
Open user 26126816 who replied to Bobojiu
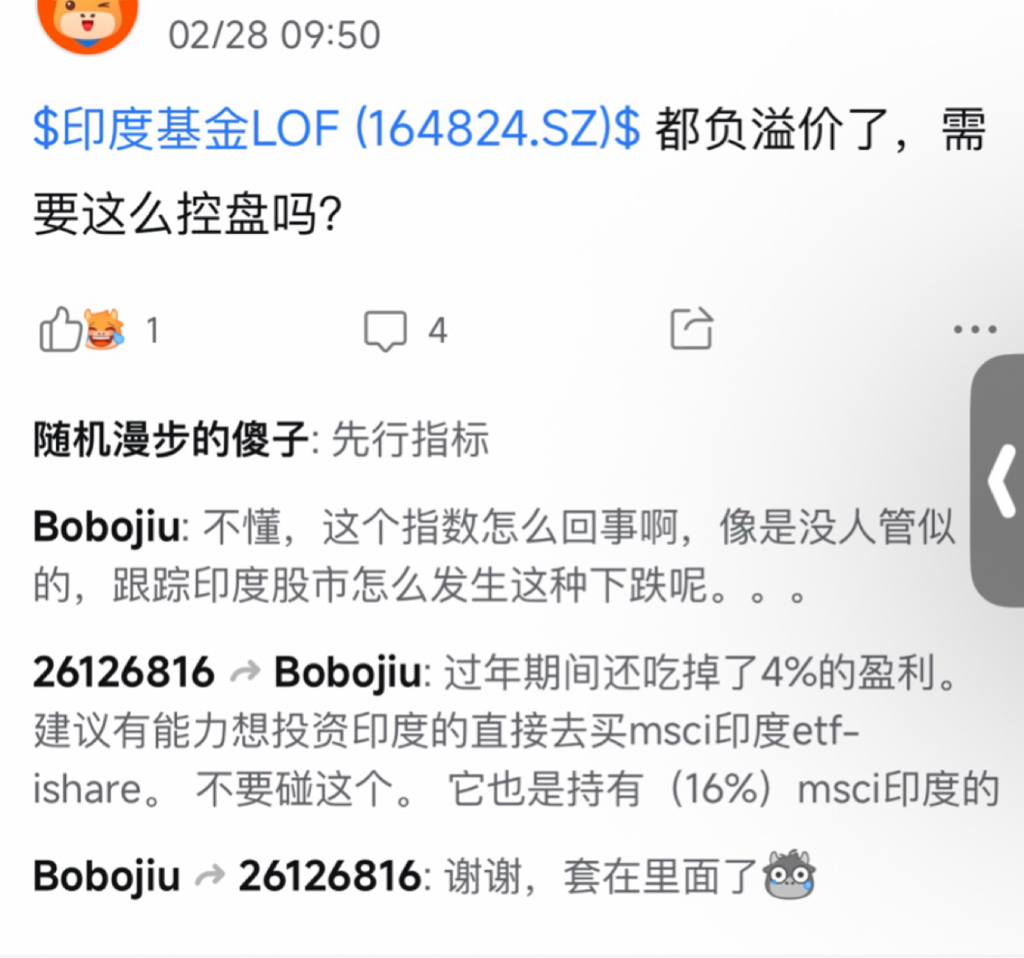[123, 672]
